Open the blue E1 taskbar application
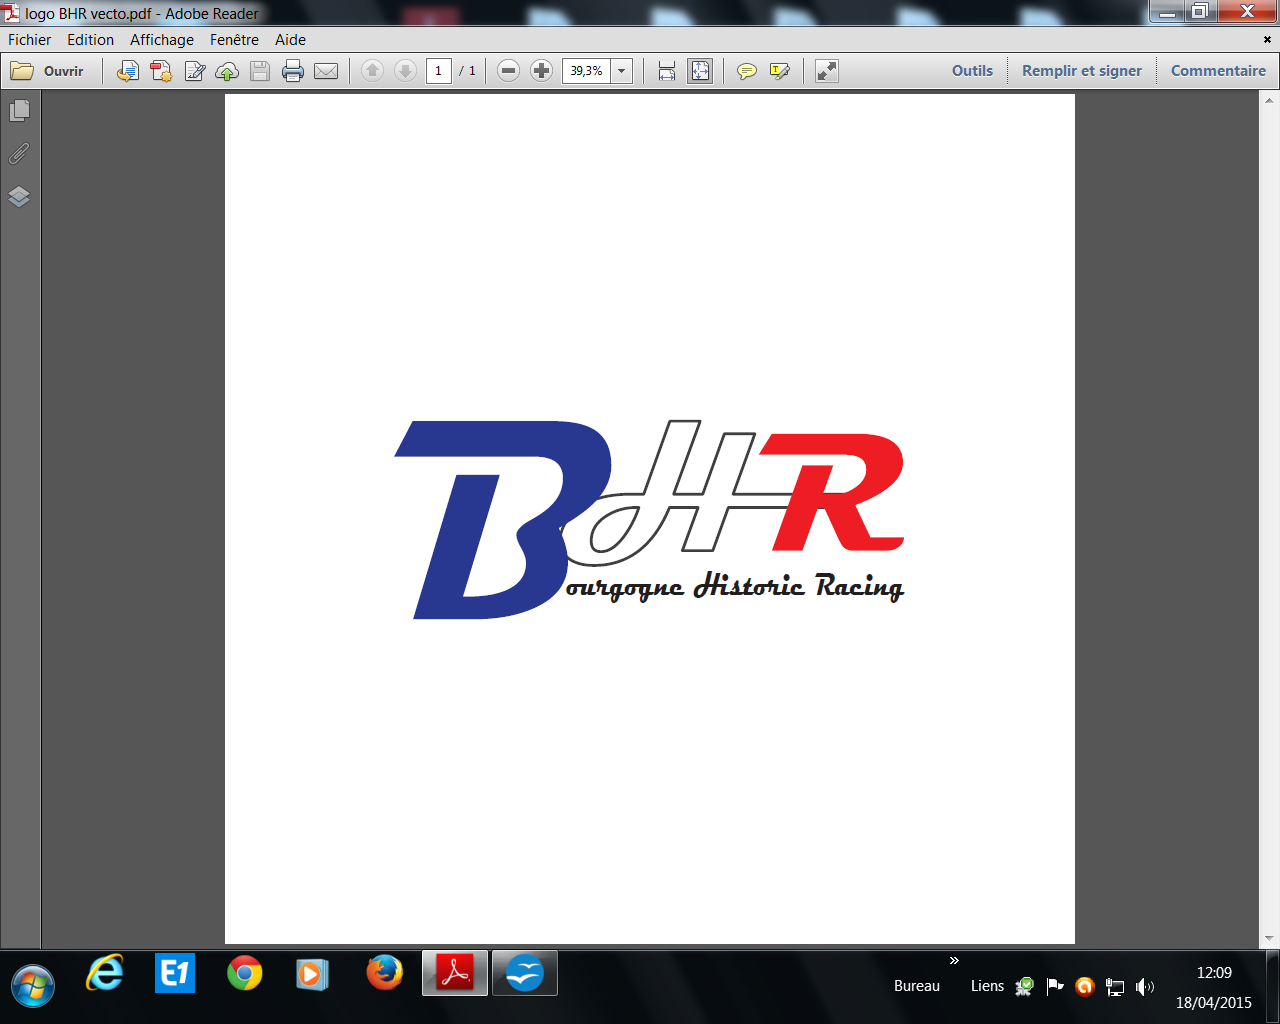This screenshot has height=1024, width=1280. 175,973
